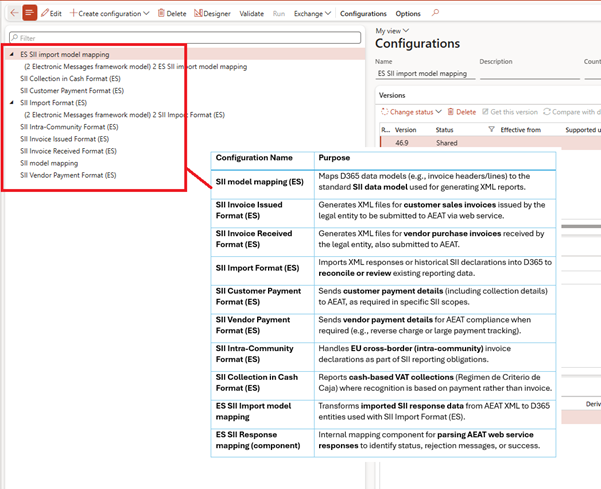This screenshot has width=601, height=489.
Task: Select SII Customer Payment Format (ES) tree item
Action: click(72, 91)
